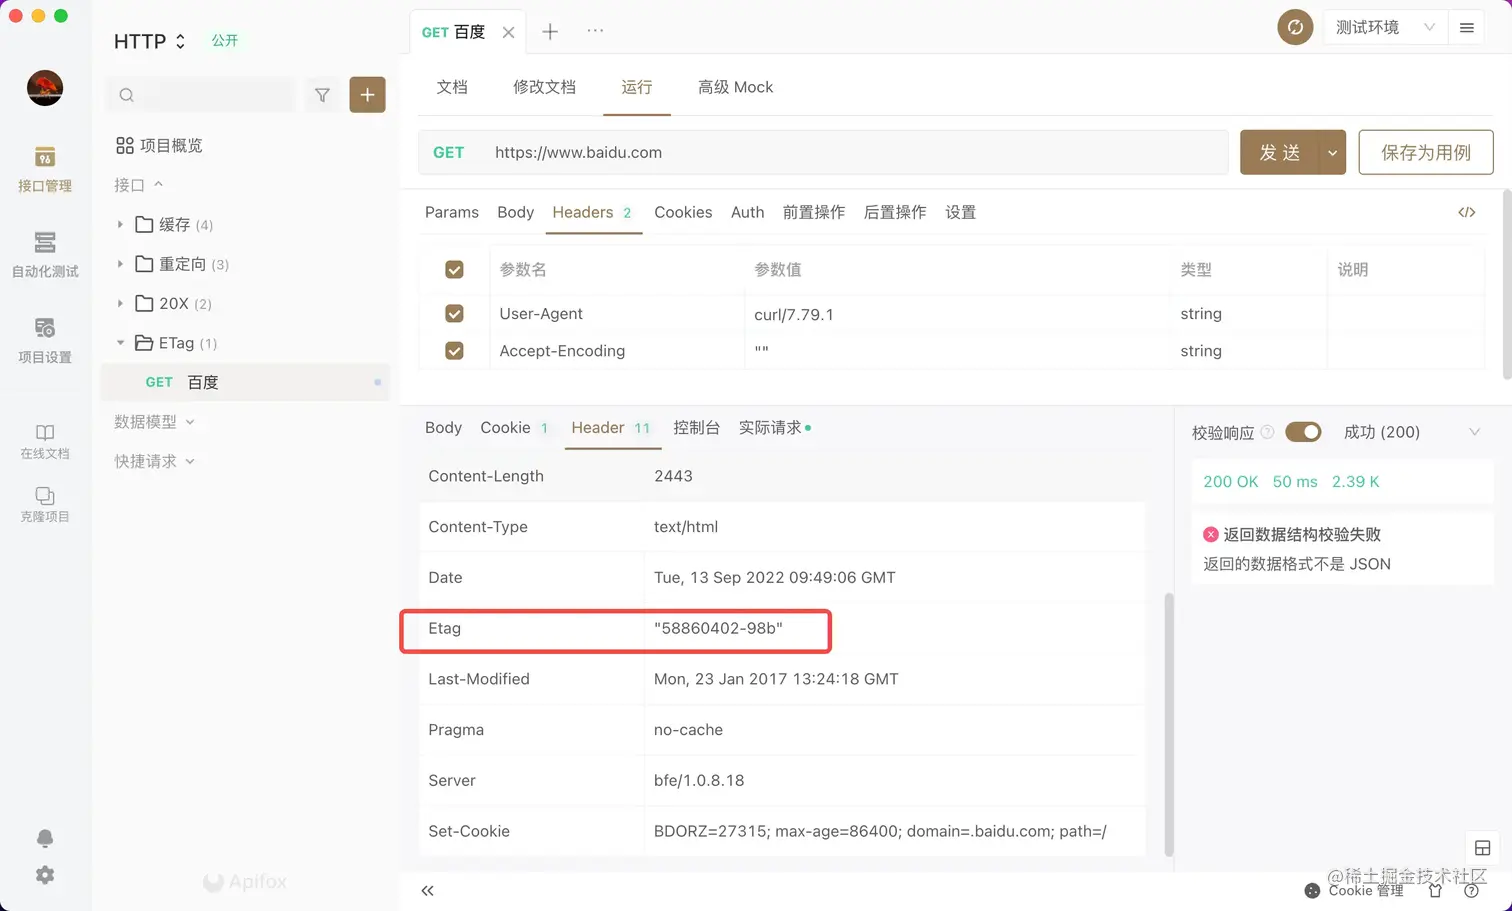This screenshot has width=1512, height=911.
Task: Open the 实际请求 tab
Action: [775, 428]
